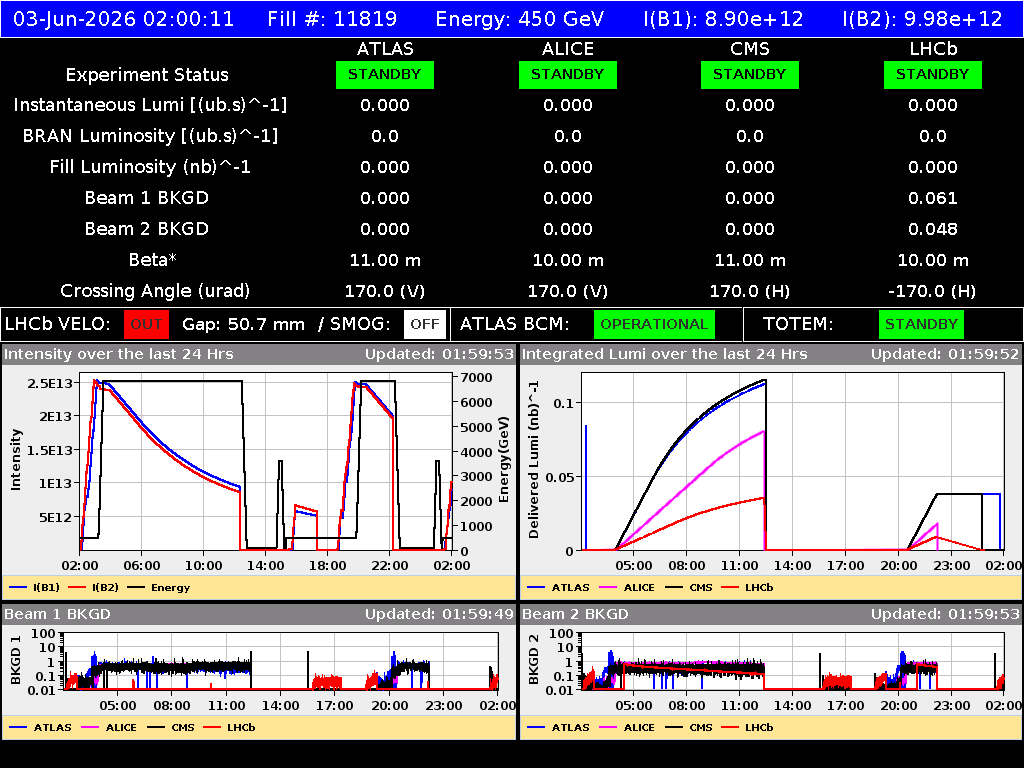The height and width of the screenshot is (768, 1024).
Task: Select the Fill #: 11819 header entry
Action: tap(332, 18)
